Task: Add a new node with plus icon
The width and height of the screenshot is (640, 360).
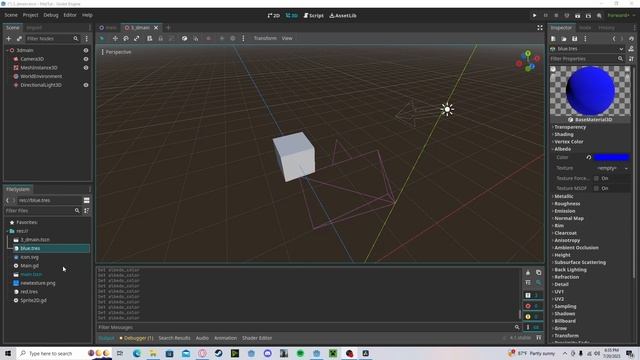Action: pyautogui.click(x=9, y=38)
